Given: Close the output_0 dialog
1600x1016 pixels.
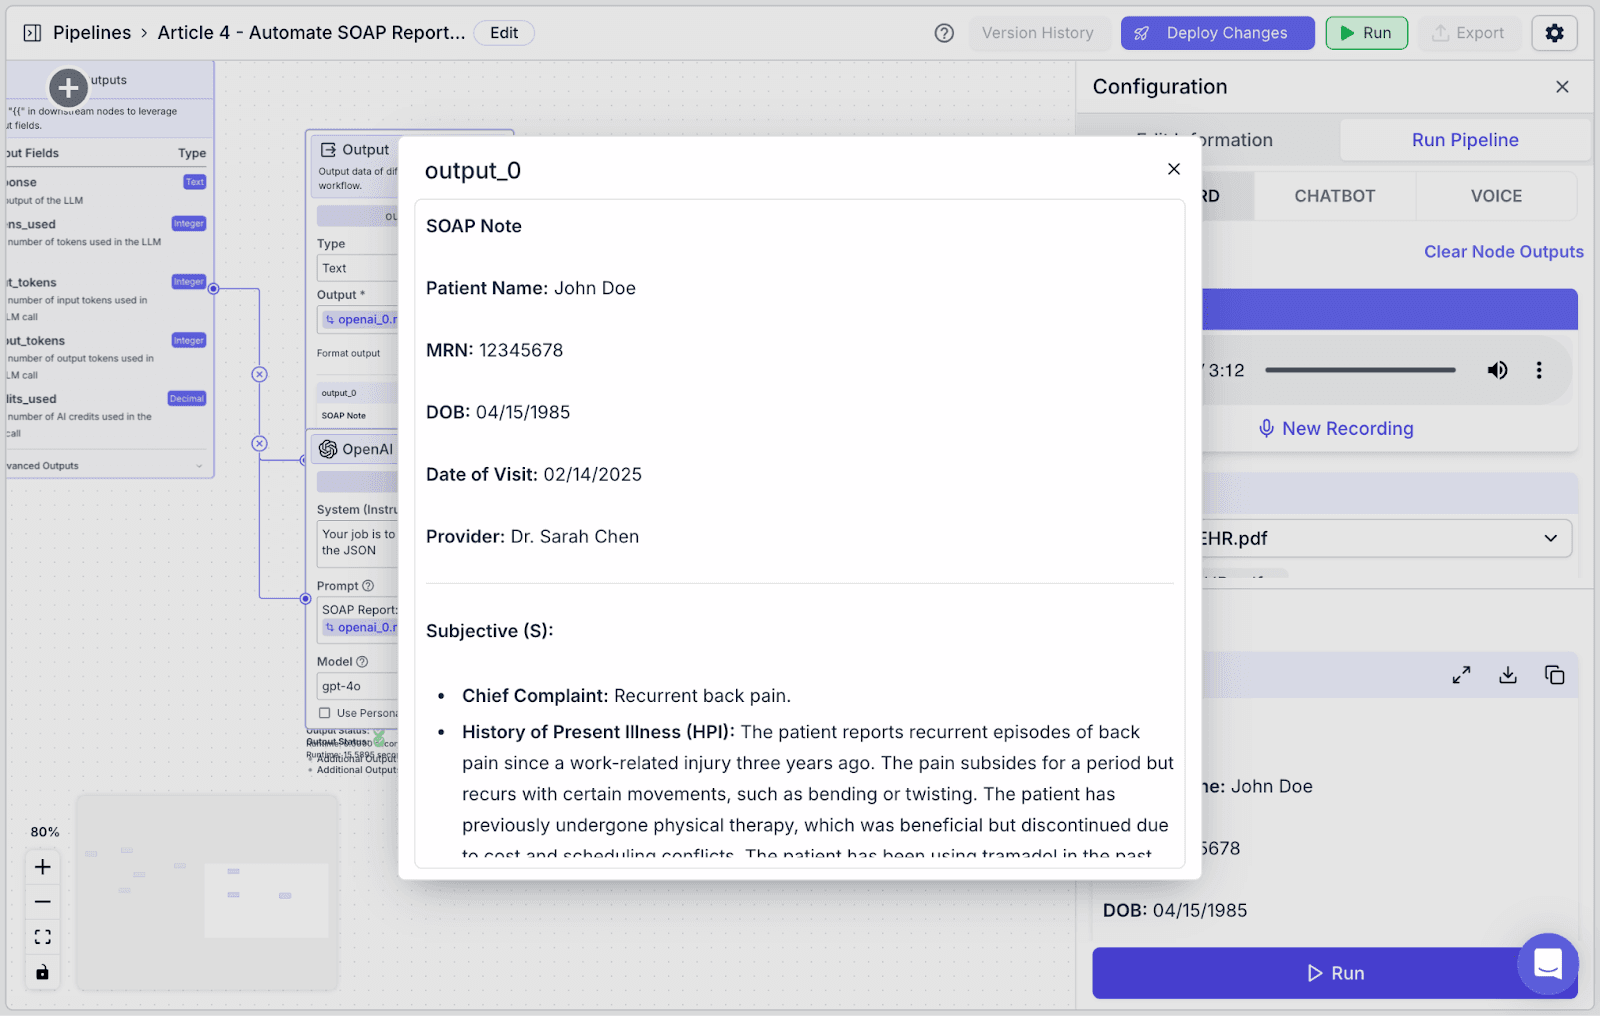Looking at the screenshot, I should 1174,169.
